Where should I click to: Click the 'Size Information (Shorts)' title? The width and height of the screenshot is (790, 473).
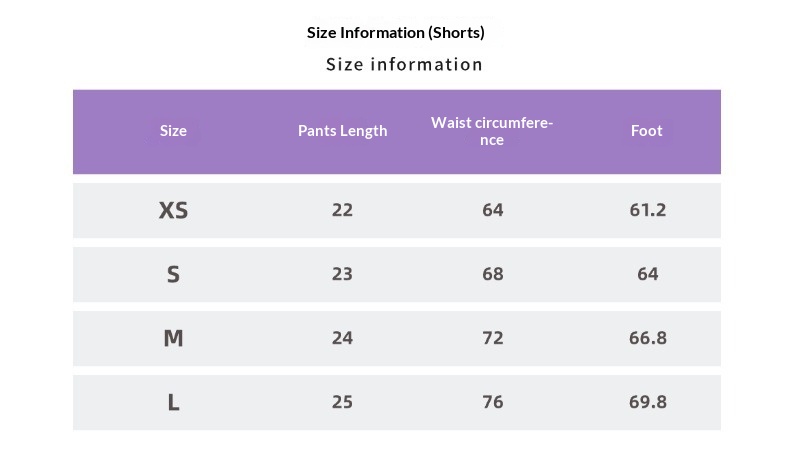(x=395, y=33)
